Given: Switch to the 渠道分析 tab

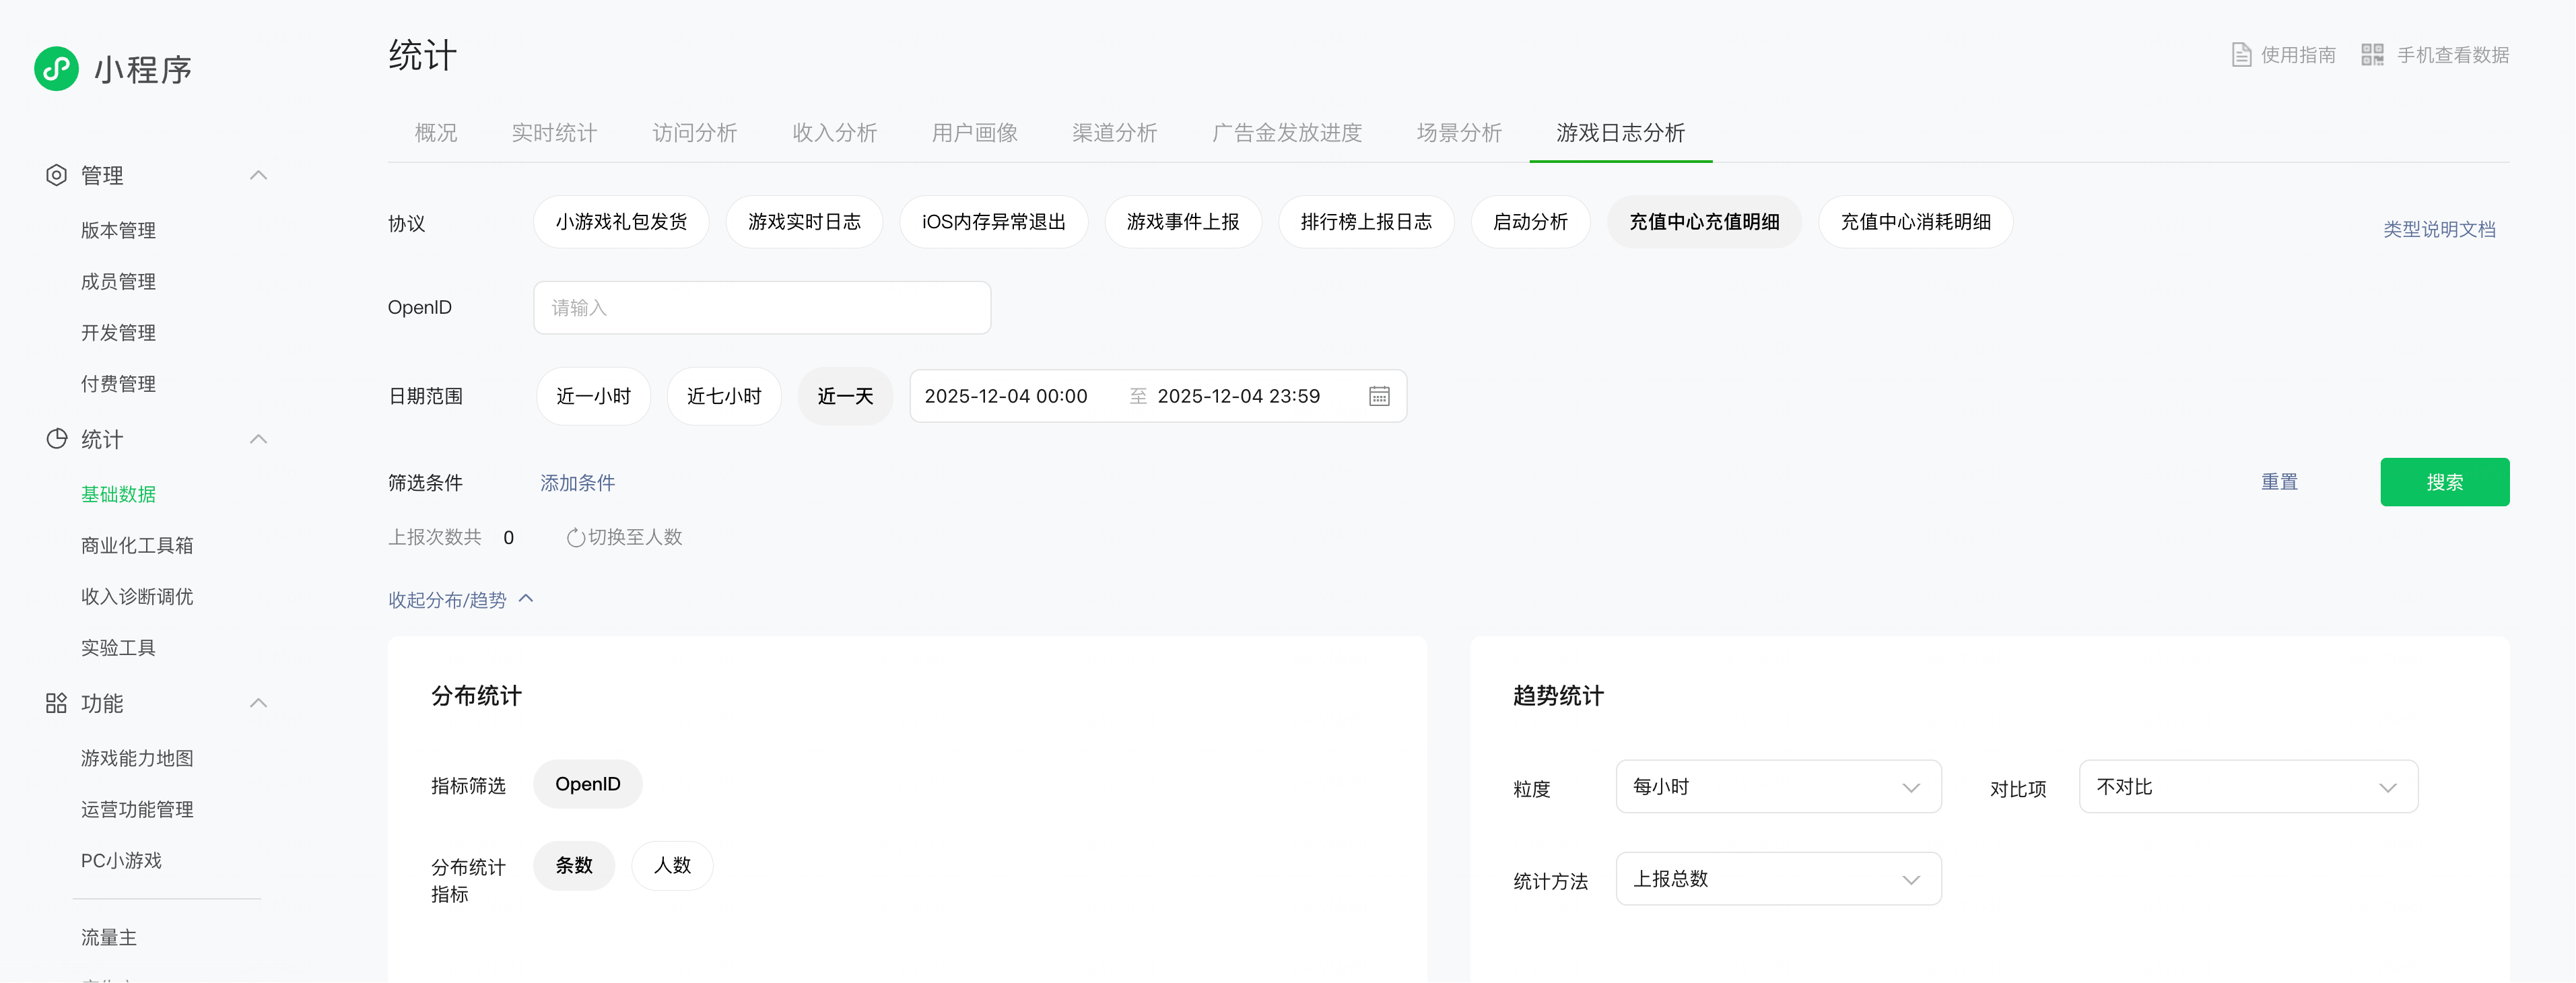Looking at the screenshot, I should (x=1114, y=133).
